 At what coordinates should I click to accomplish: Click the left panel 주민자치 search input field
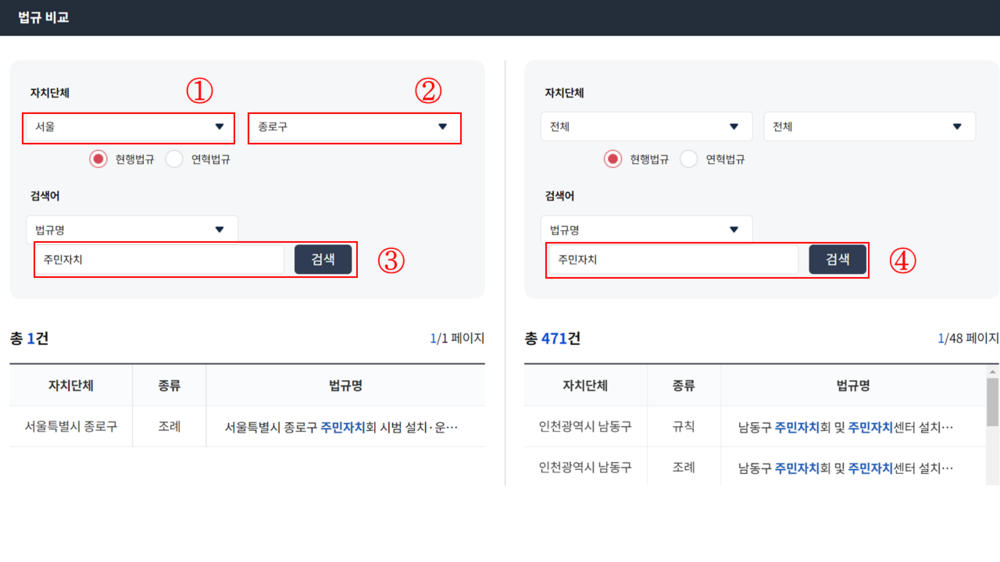click(160, 260)
